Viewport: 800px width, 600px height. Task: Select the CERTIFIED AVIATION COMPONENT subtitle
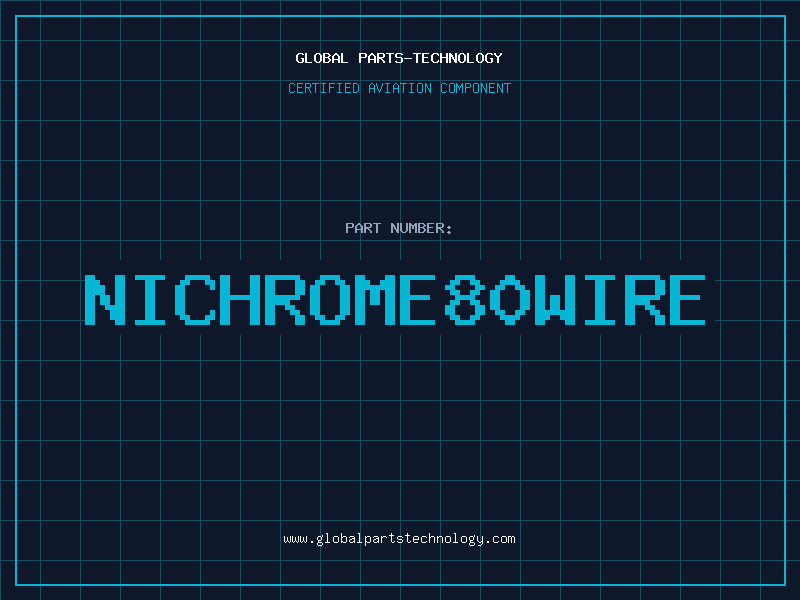pyautogui.click(x=399, y=89)
